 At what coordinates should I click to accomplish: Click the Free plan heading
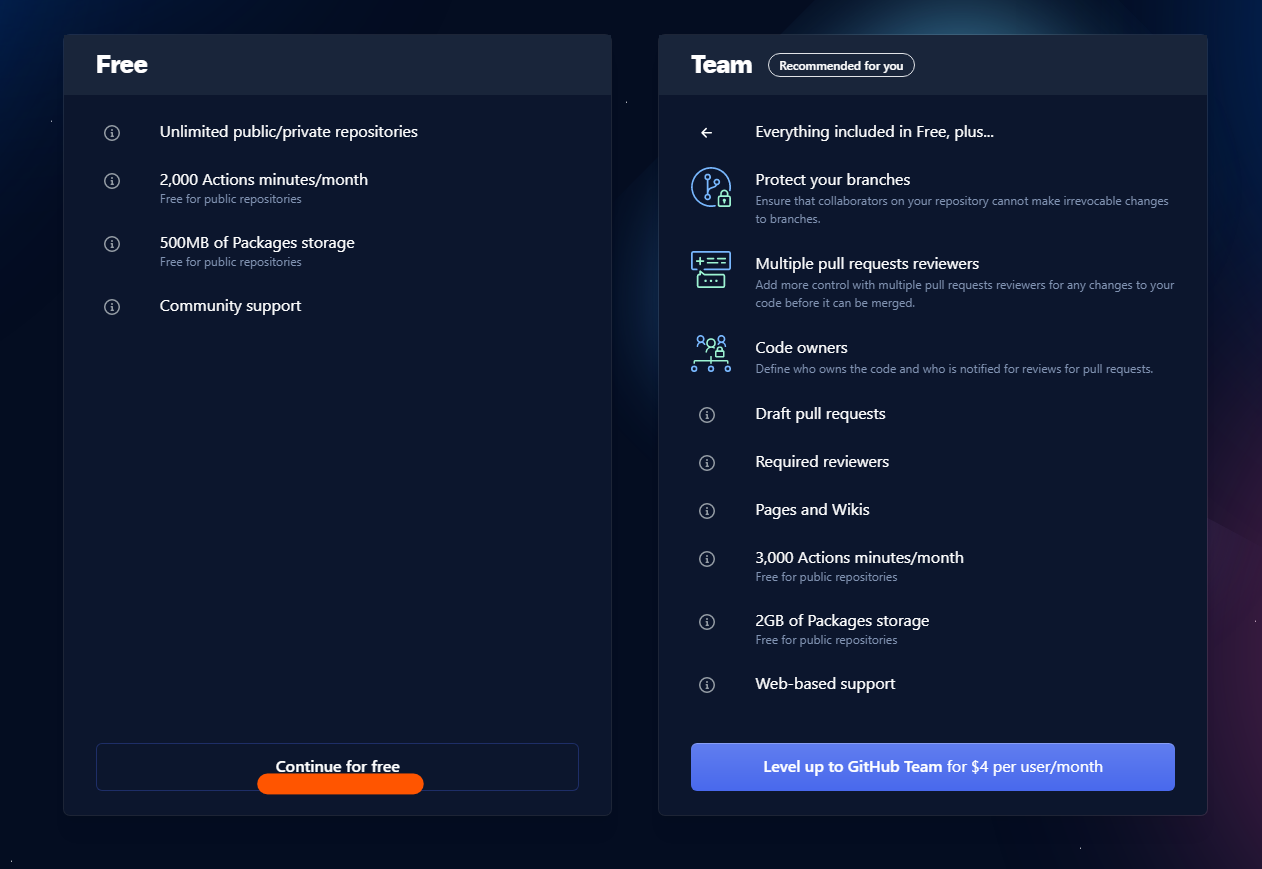[x=122, y=65]
